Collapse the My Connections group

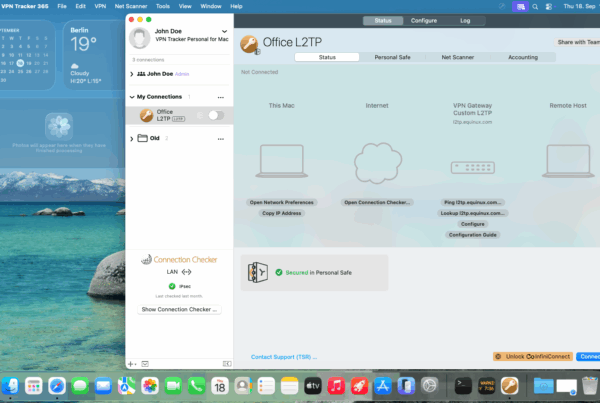[x=132, y=96]
